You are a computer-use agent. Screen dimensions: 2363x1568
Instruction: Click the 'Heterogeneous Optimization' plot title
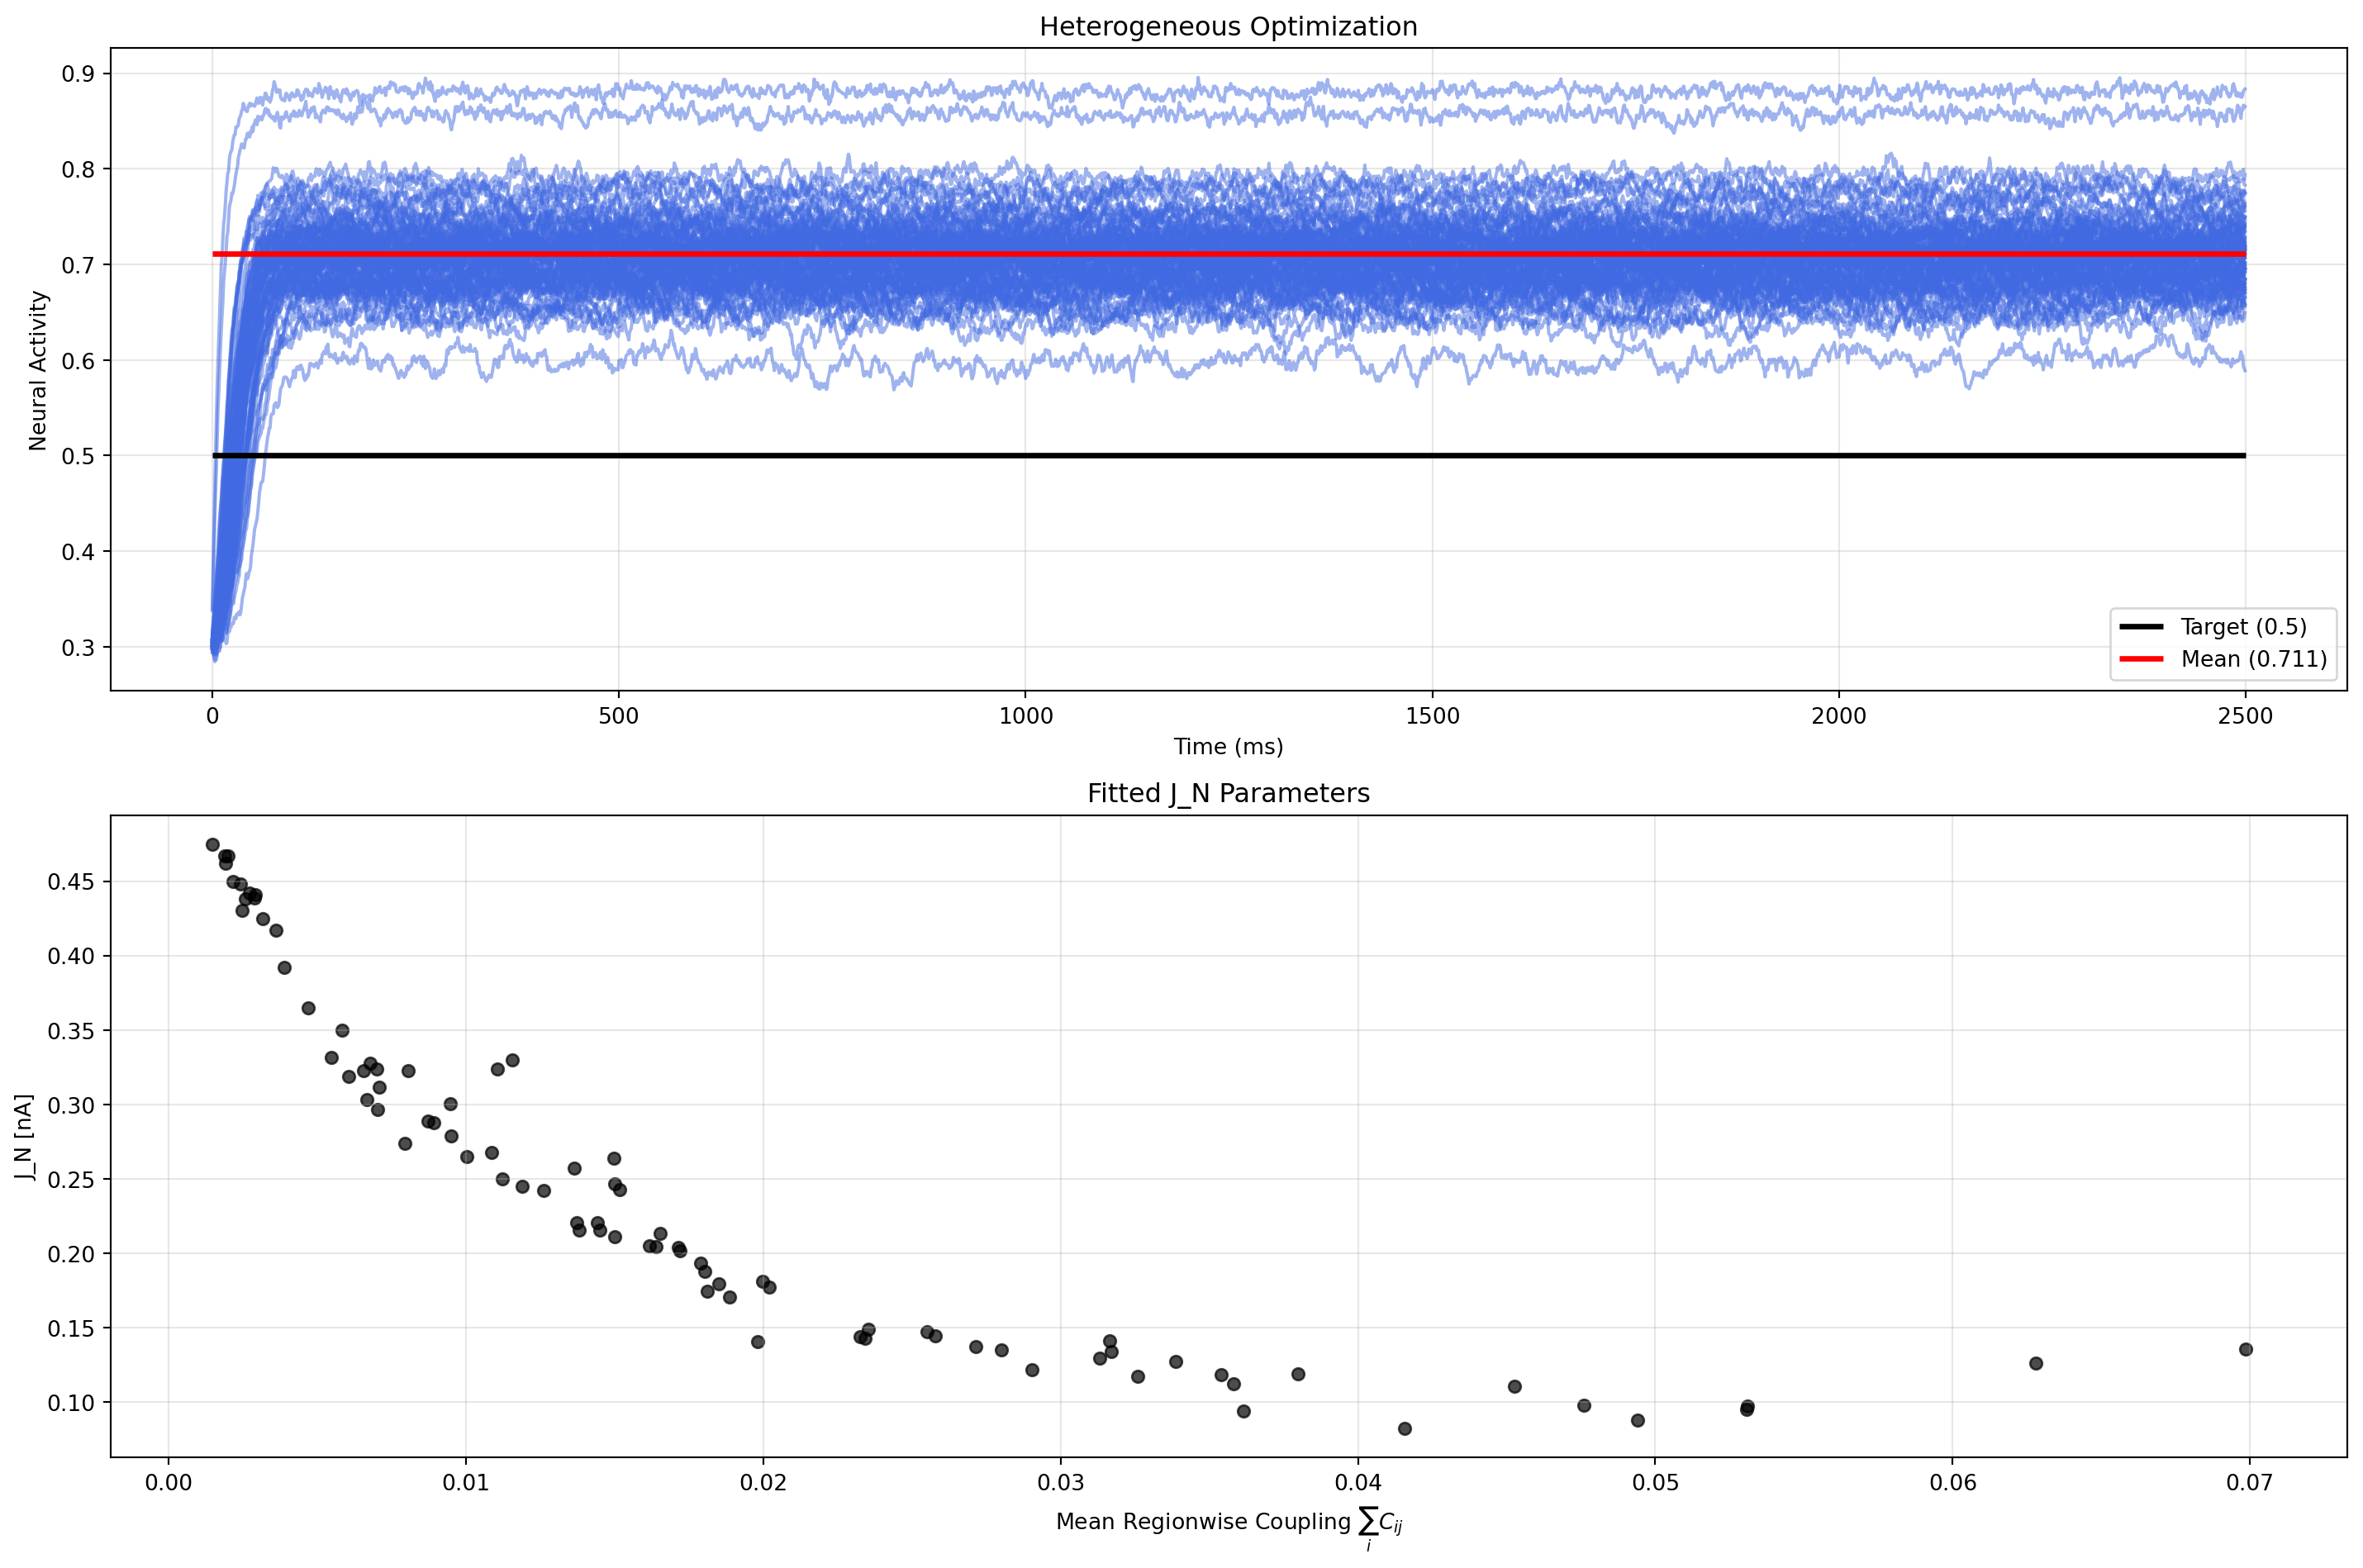1227,27
